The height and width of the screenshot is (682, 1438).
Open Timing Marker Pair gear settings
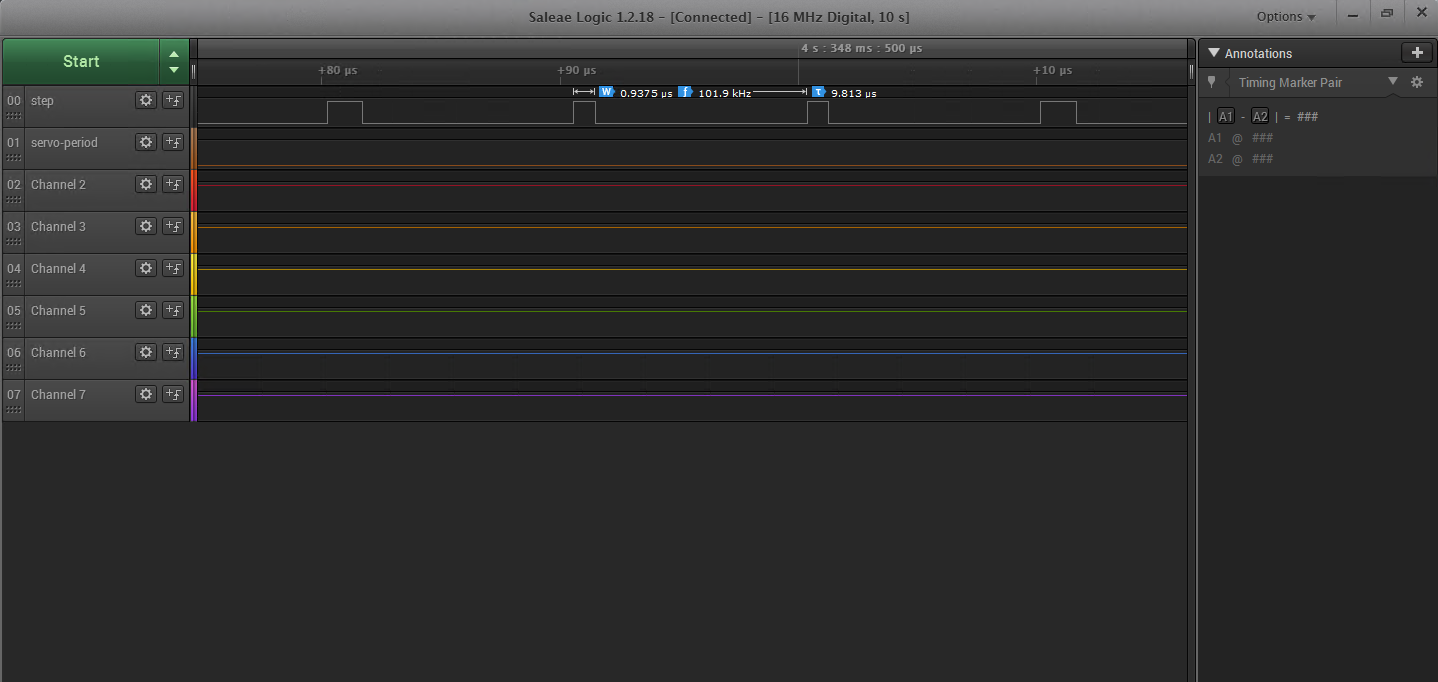point(1417,82)
